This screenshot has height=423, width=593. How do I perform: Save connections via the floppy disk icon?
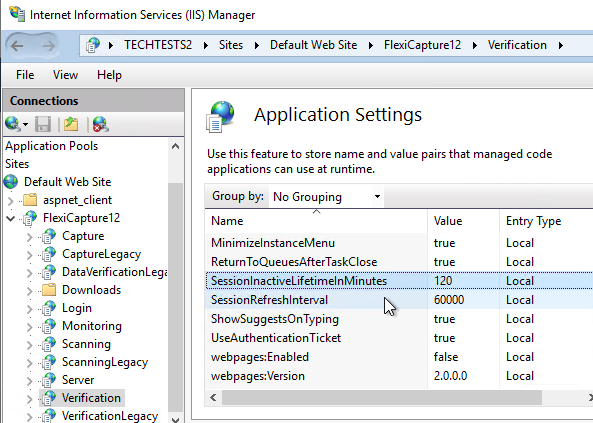click(x=43, y=124)
